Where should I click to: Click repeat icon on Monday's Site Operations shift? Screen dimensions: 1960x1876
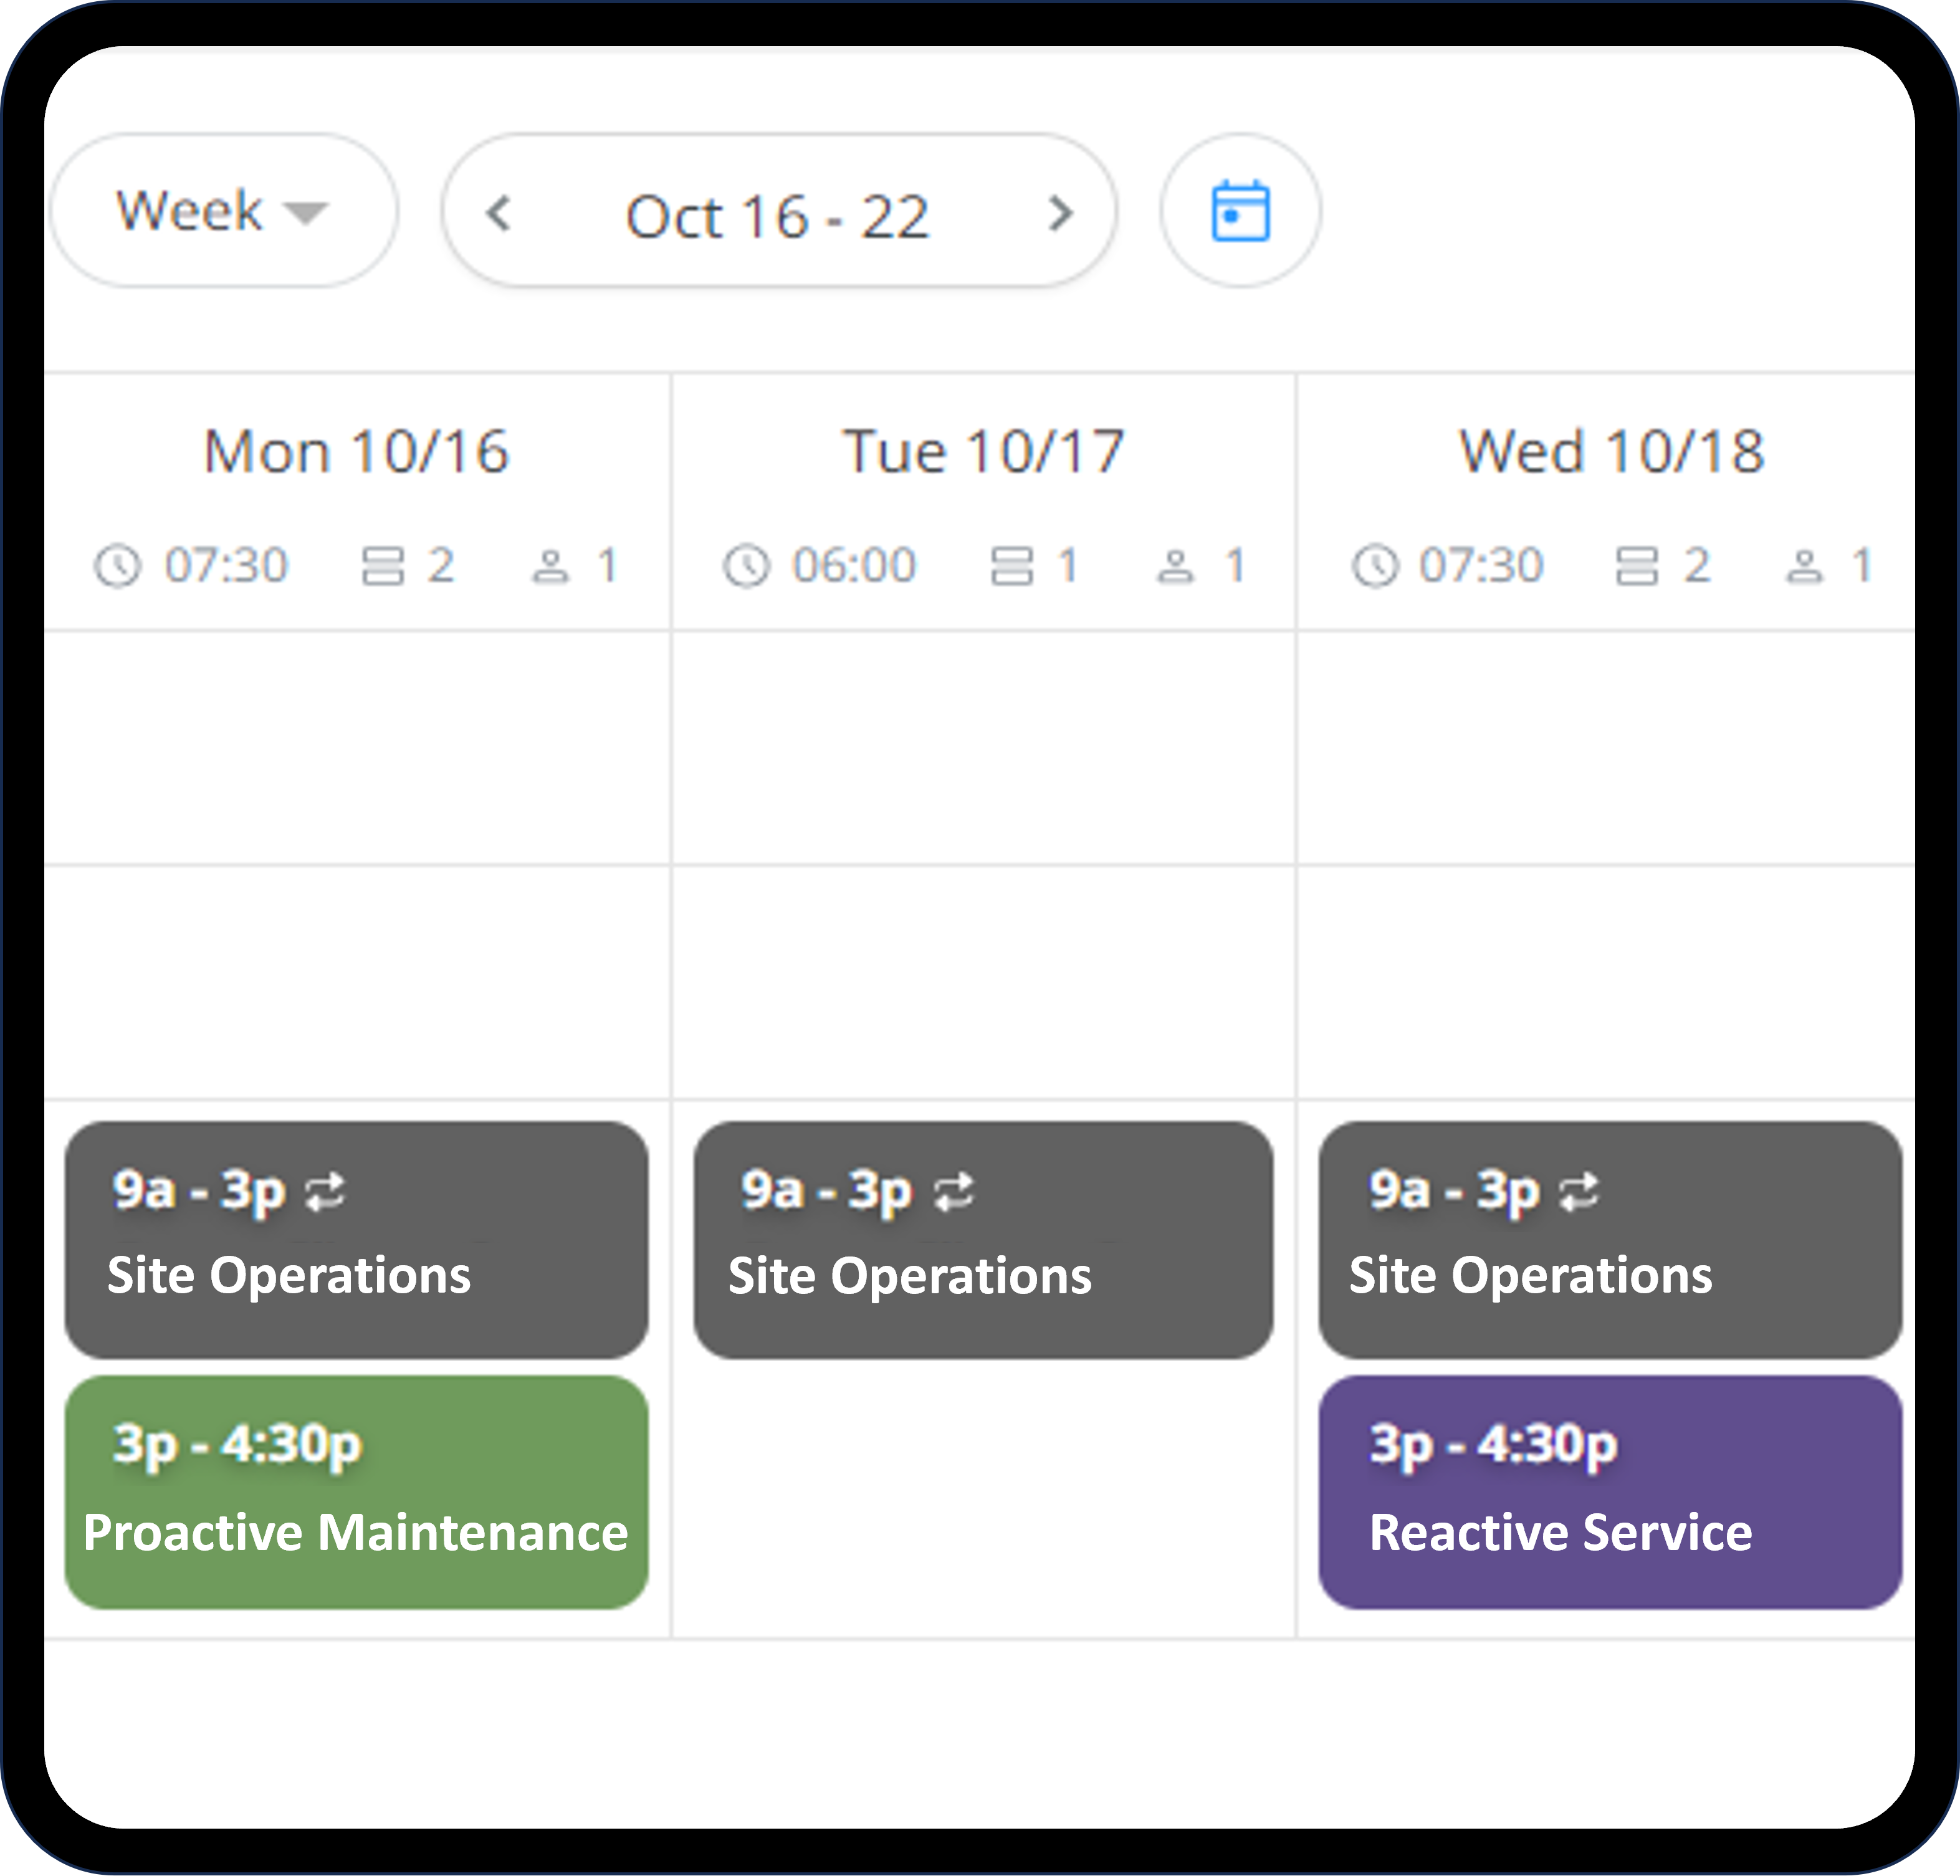[x=325, y=1190]
